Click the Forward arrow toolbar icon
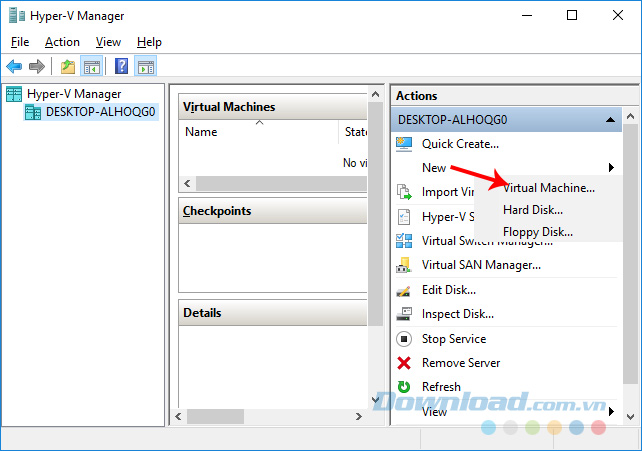 (x=36, y=66)
